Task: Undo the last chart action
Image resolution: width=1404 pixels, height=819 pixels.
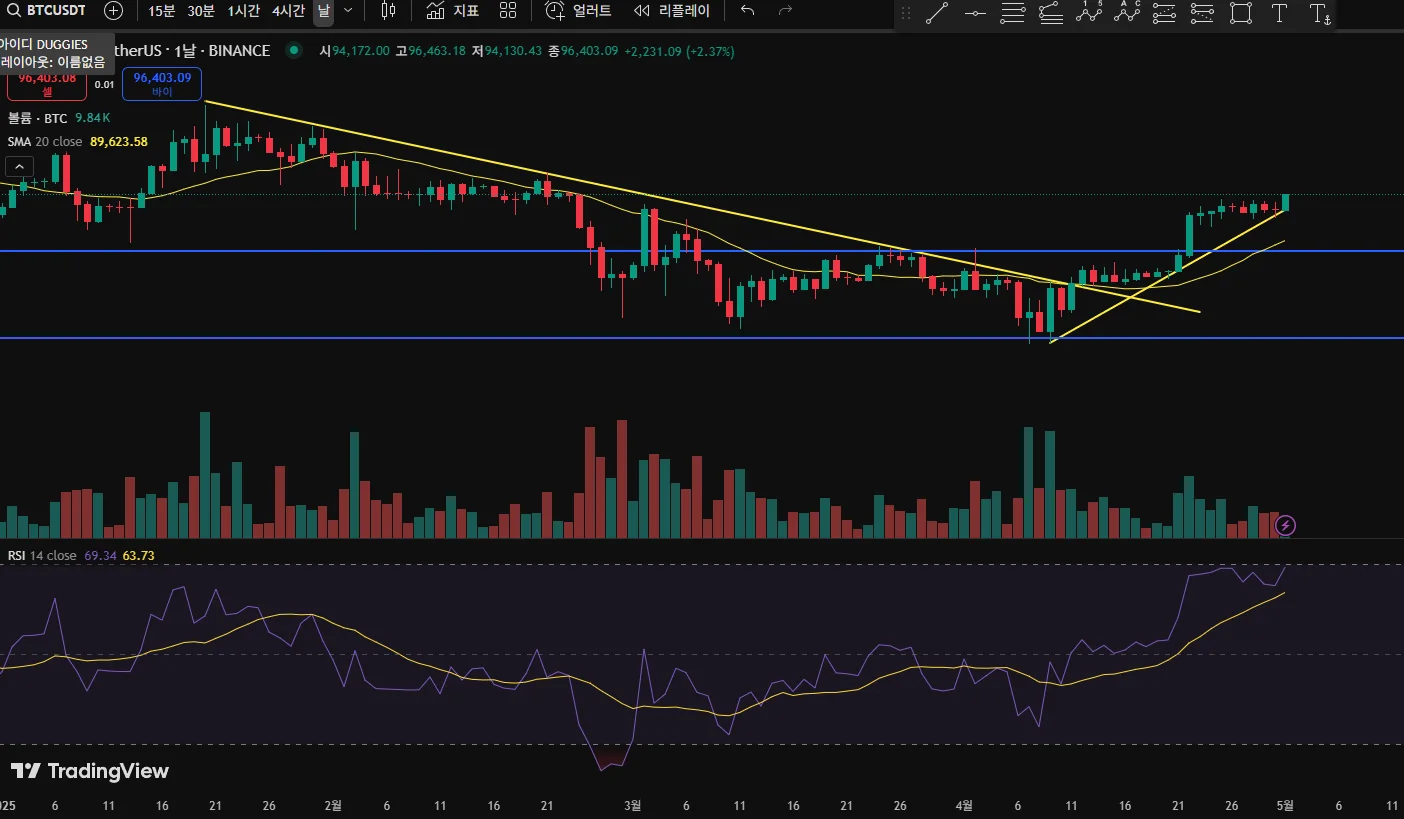Action: [x=747, y=11]
